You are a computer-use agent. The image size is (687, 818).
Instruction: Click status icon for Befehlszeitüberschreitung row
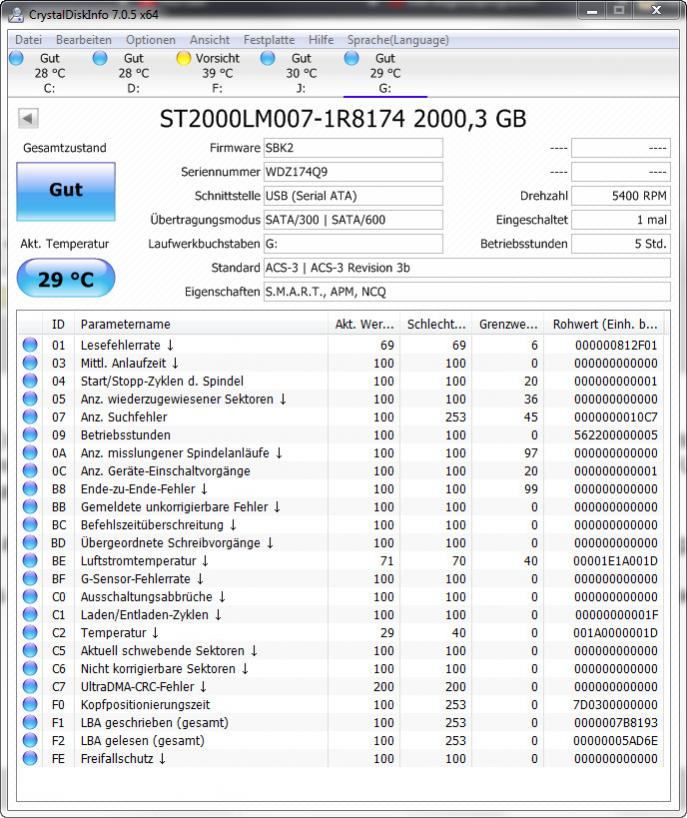(x=30, y=524)
